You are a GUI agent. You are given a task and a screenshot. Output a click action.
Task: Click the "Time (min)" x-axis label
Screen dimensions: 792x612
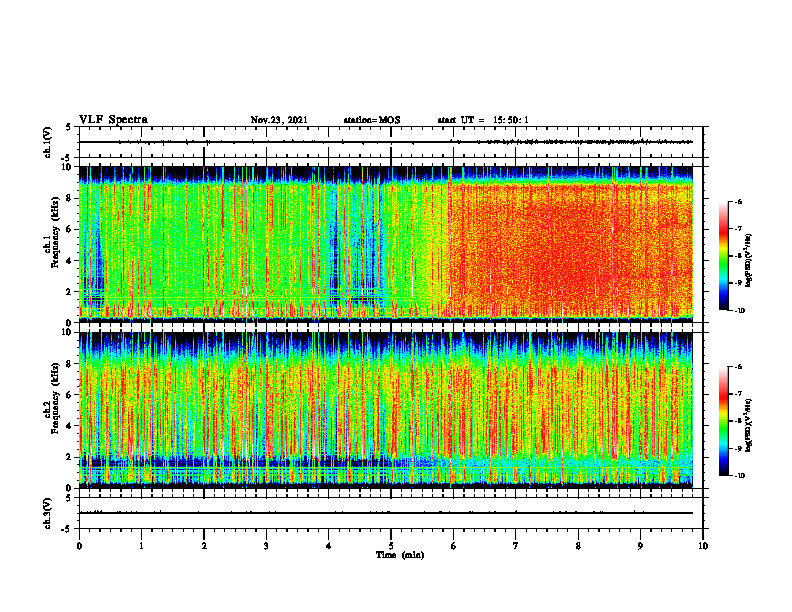point(400,555)
